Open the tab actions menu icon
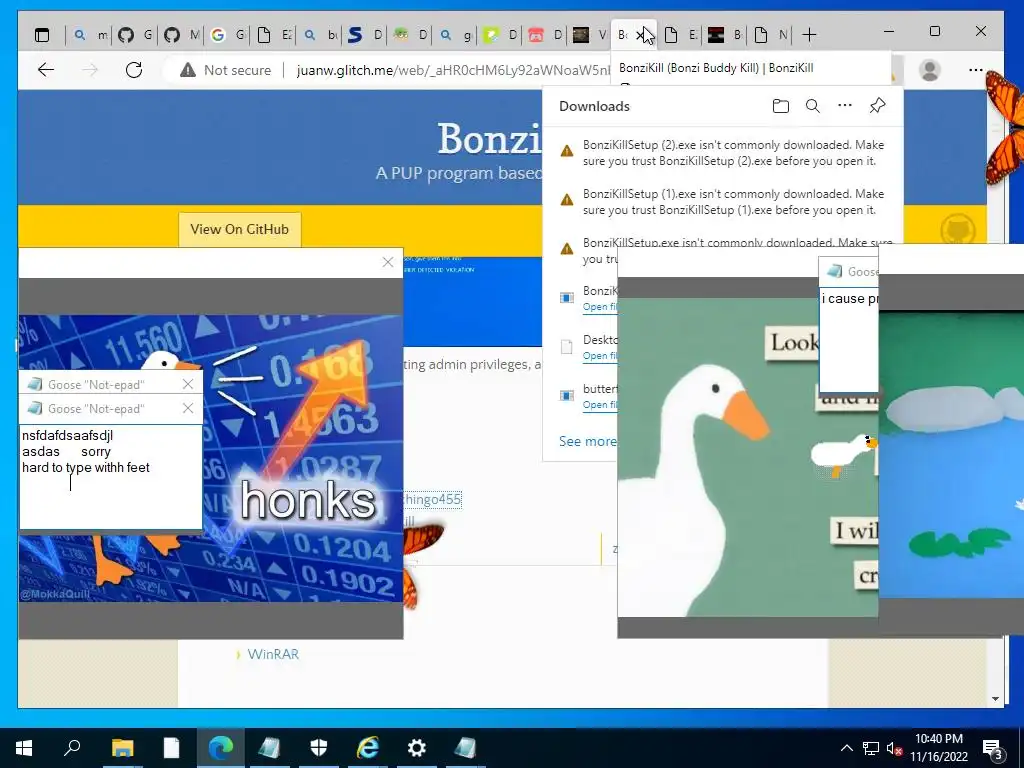The image size is (1024, 768). tap(42, 35)
